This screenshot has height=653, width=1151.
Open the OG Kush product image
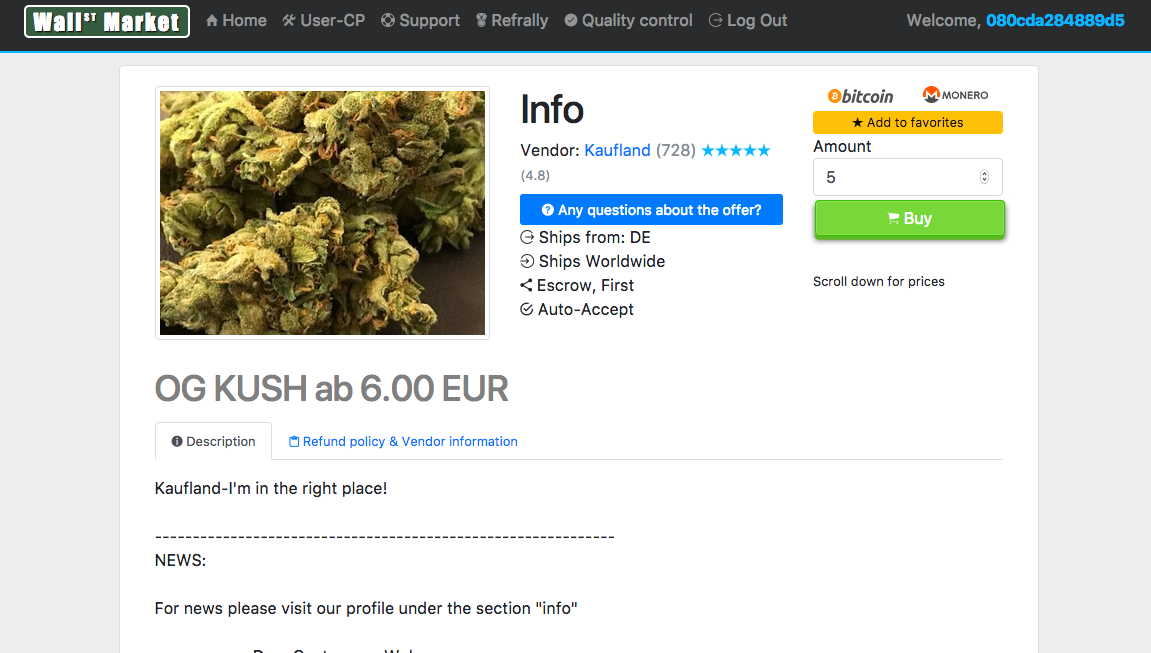[322, 213]
